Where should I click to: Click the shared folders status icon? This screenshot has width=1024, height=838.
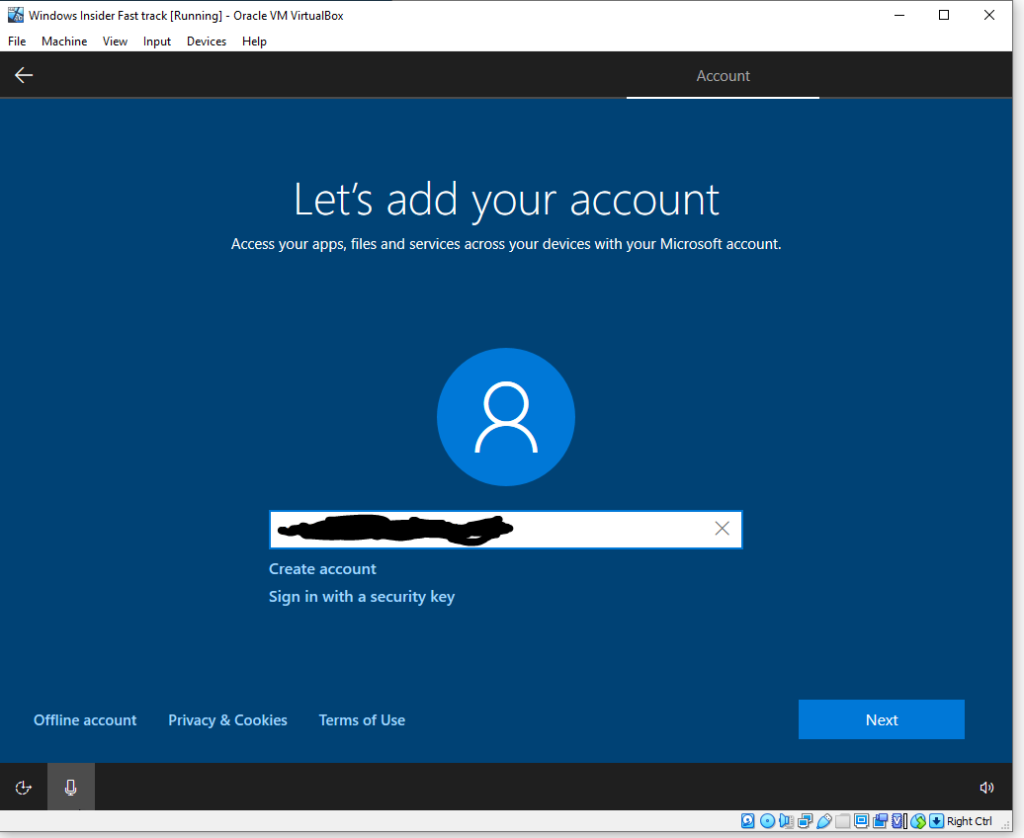(842, 820)
